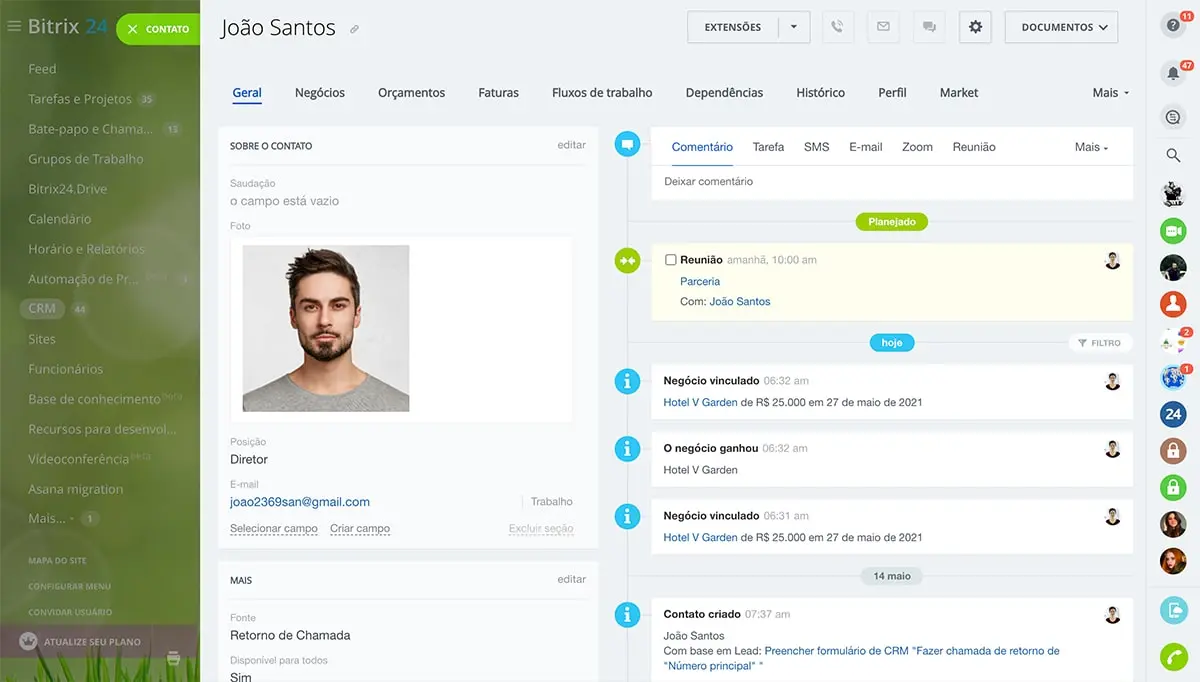This screenshot has height=682, width=1200.
Task: Open CRM in the left menu
Action: [42, 309]
